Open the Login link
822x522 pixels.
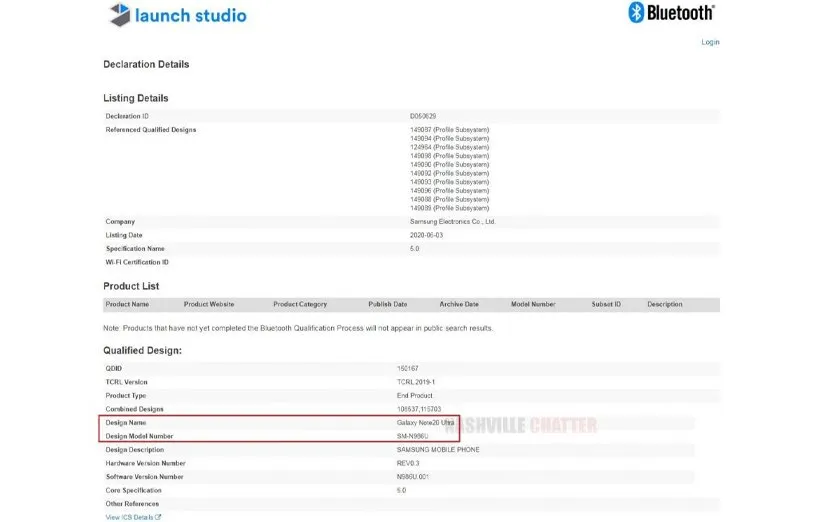(710, 42)
